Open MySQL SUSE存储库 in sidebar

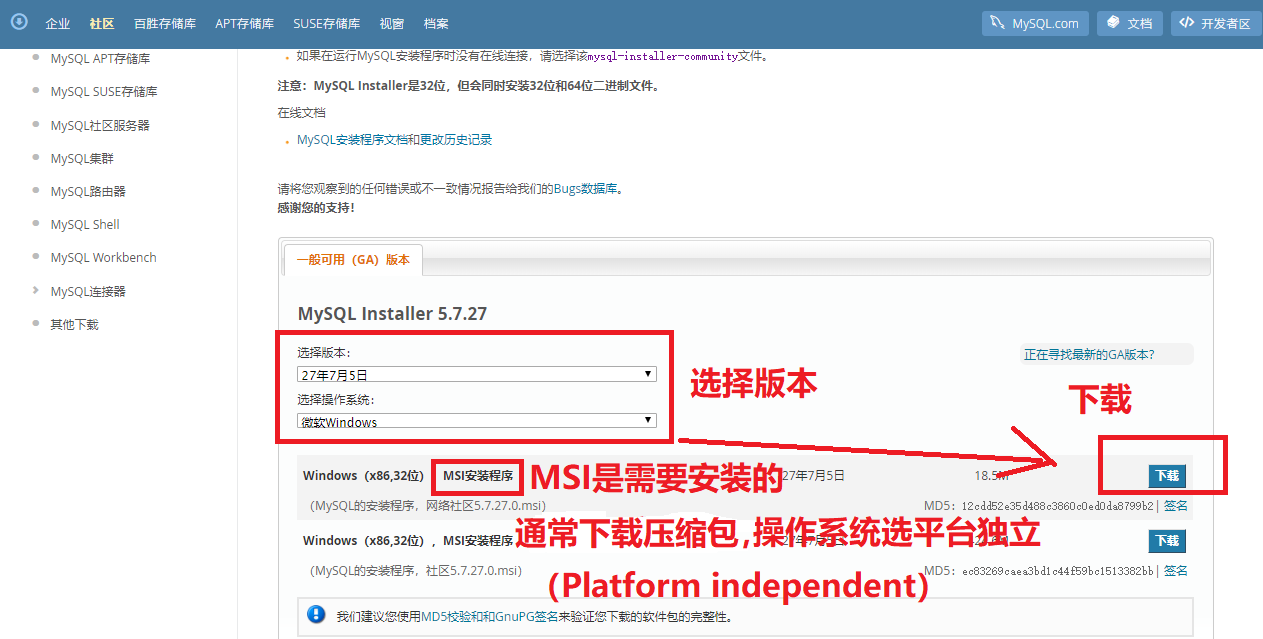click(104, 91)
